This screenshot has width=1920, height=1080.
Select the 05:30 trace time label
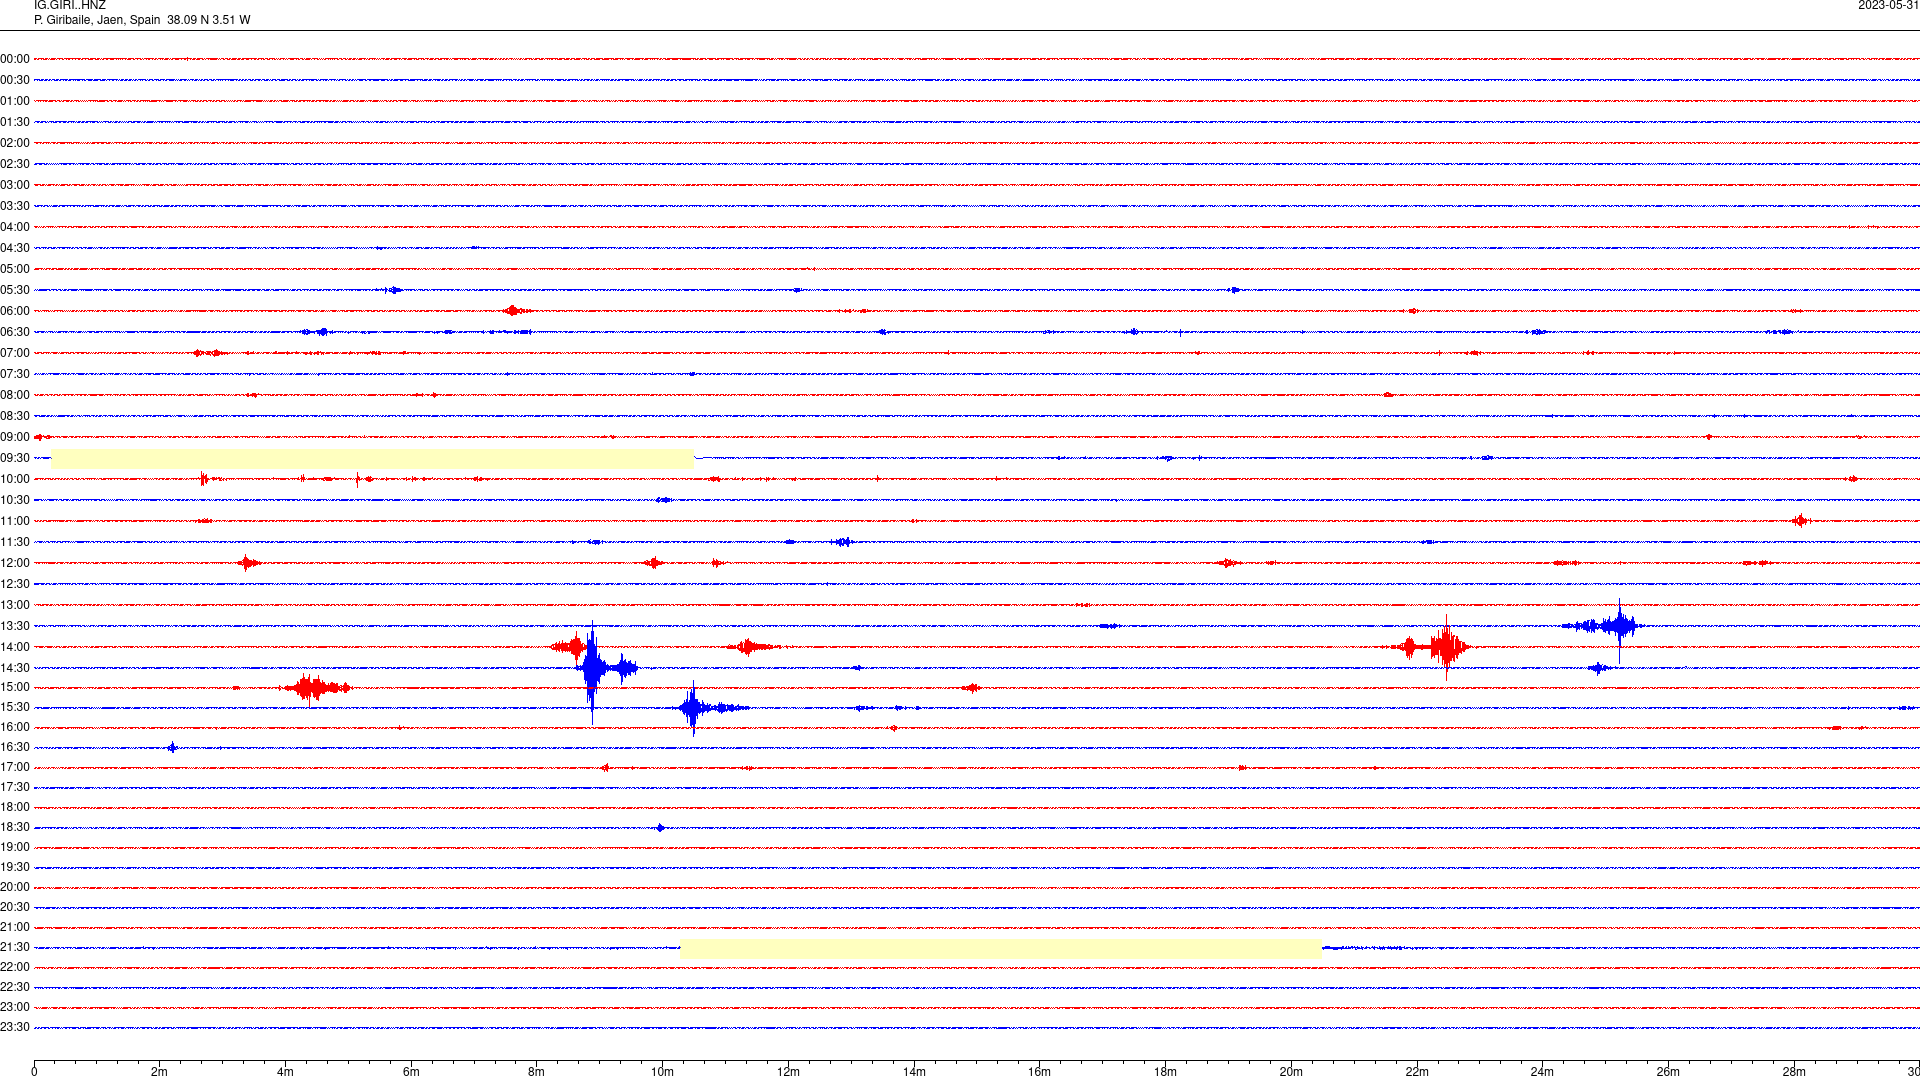15,290
